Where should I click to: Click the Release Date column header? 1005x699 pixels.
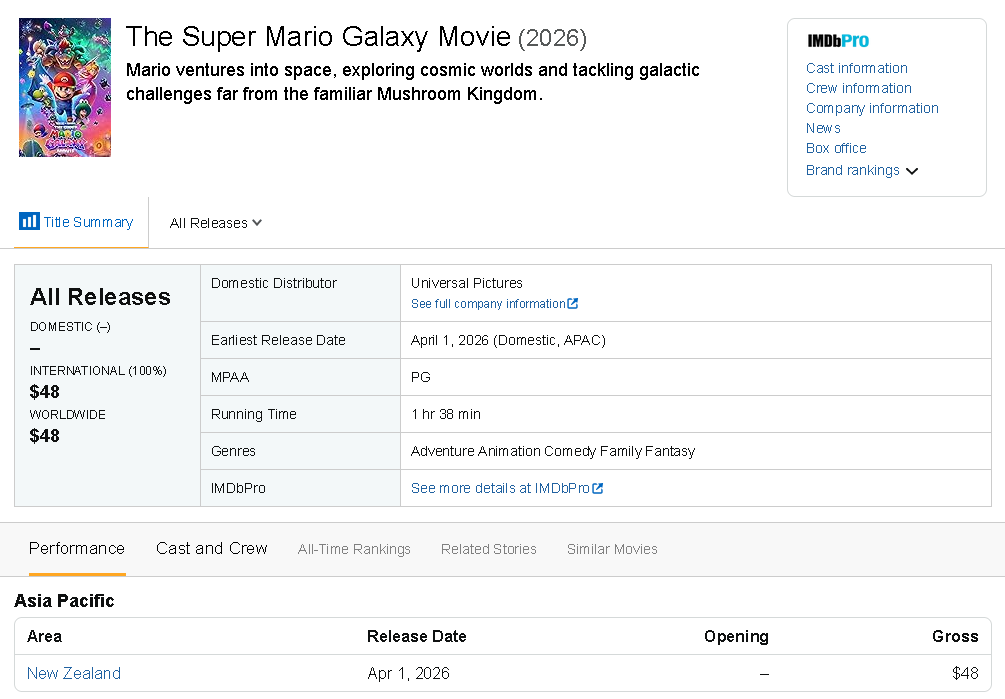click(x=417, y=636)
